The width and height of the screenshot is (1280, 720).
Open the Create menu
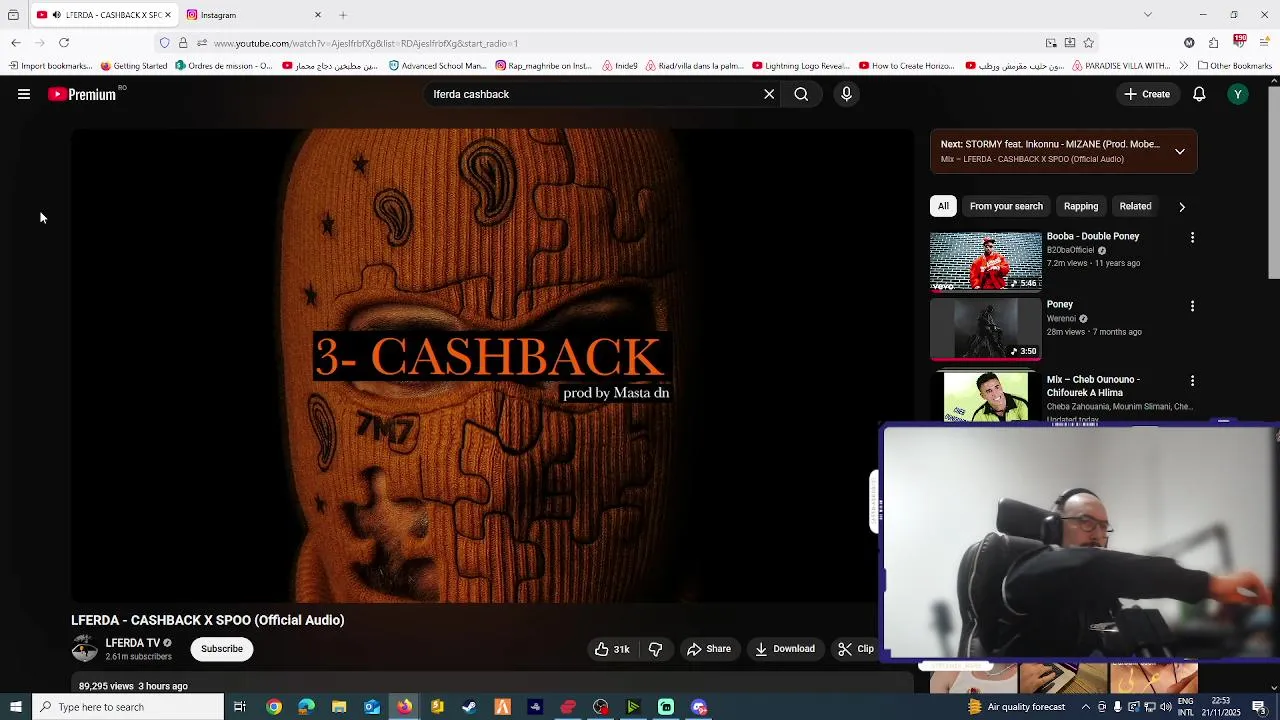point(1146,94)
